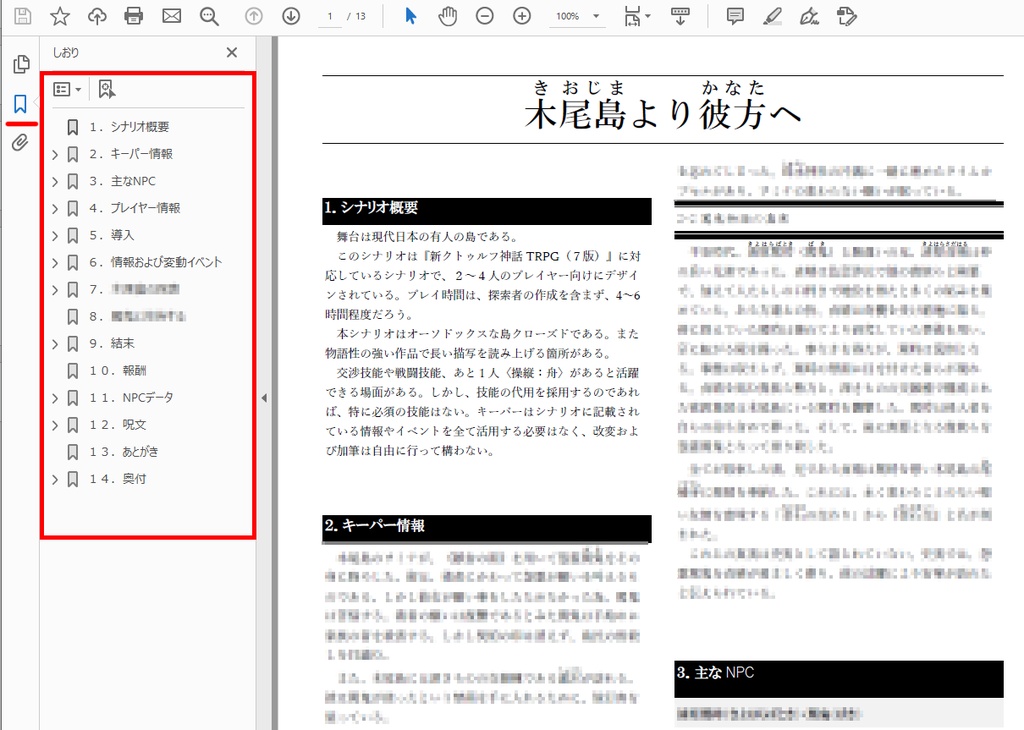Screen dimensions: 1024x730
Task: Expand bookmark 2. キーパー情報
Action: [x=55, y=154]
